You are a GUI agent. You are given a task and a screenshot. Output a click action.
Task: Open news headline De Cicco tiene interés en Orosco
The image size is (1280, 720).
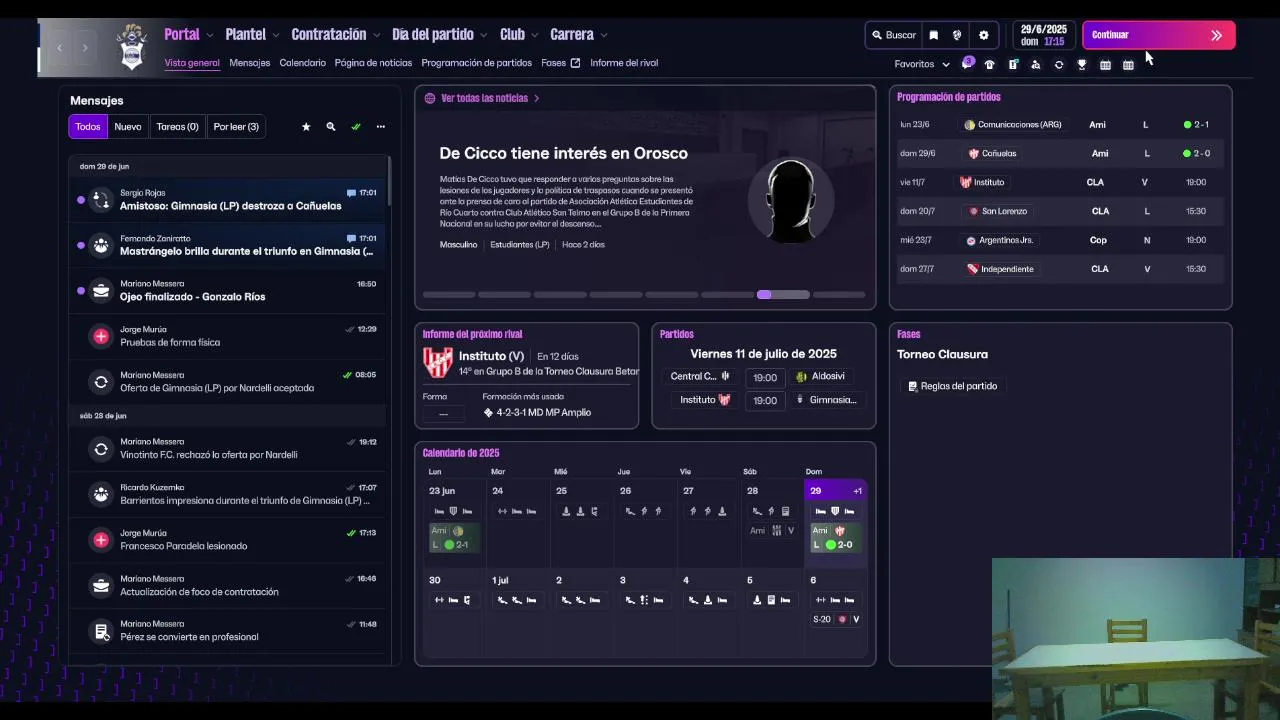point(563,153)
